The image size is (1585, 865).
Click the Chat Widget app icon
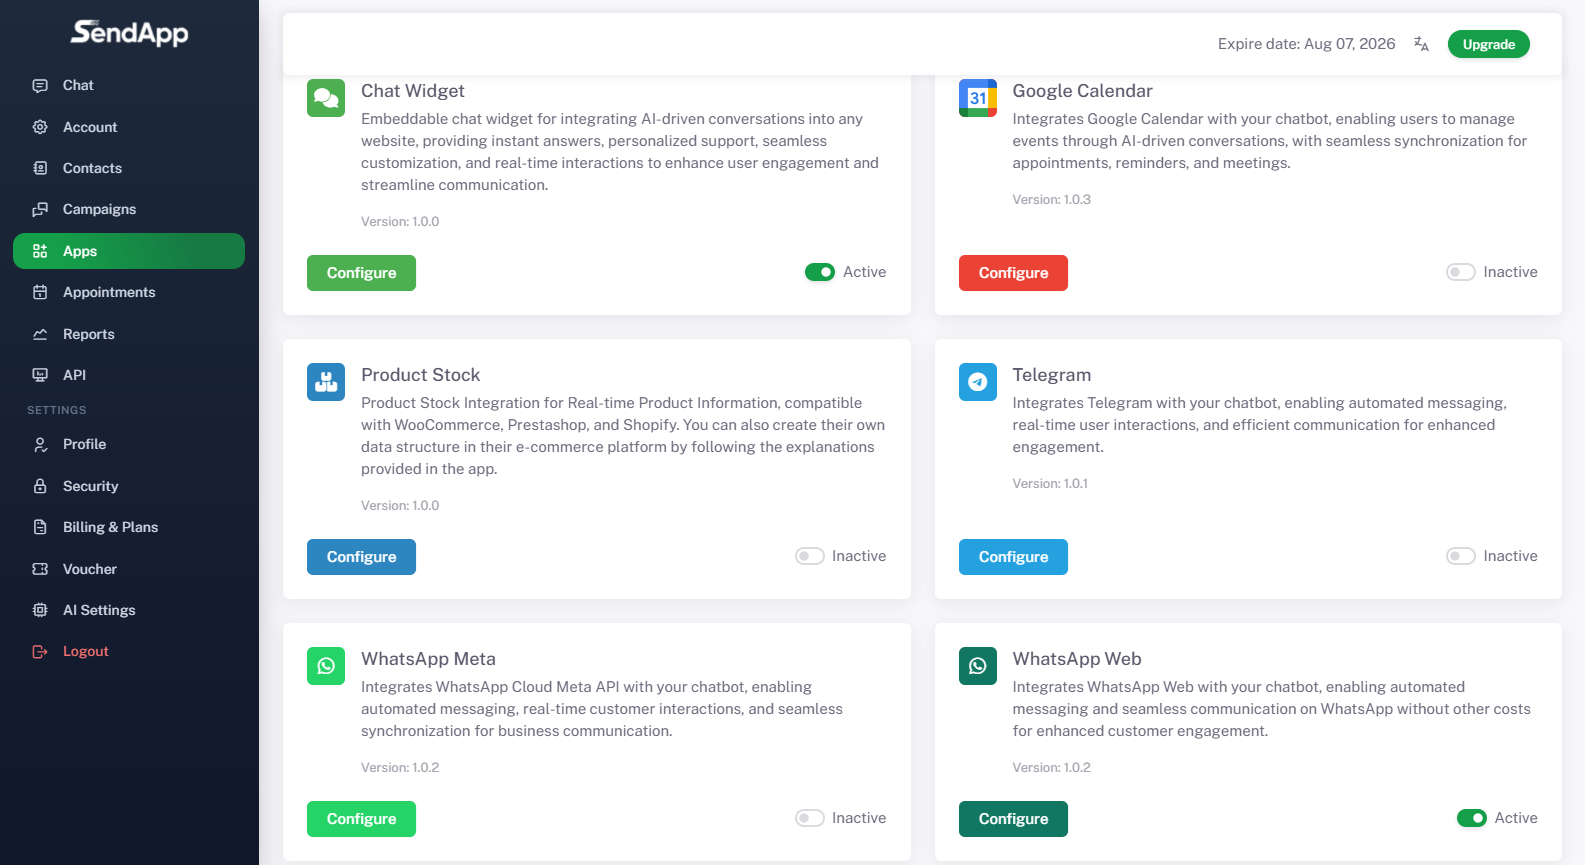[x=326, y=98]
